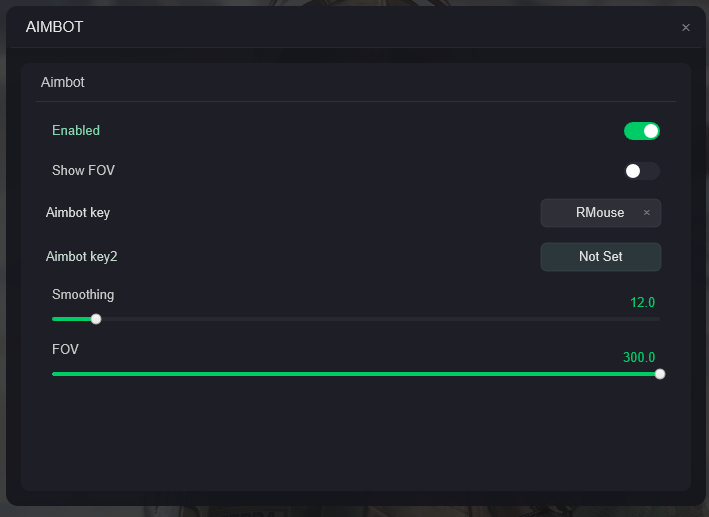The width and height of the screenshot is (709, 517).
Task: Turn on the Show FOV switch
Action: pyautogui.click(x=642, y=171)
